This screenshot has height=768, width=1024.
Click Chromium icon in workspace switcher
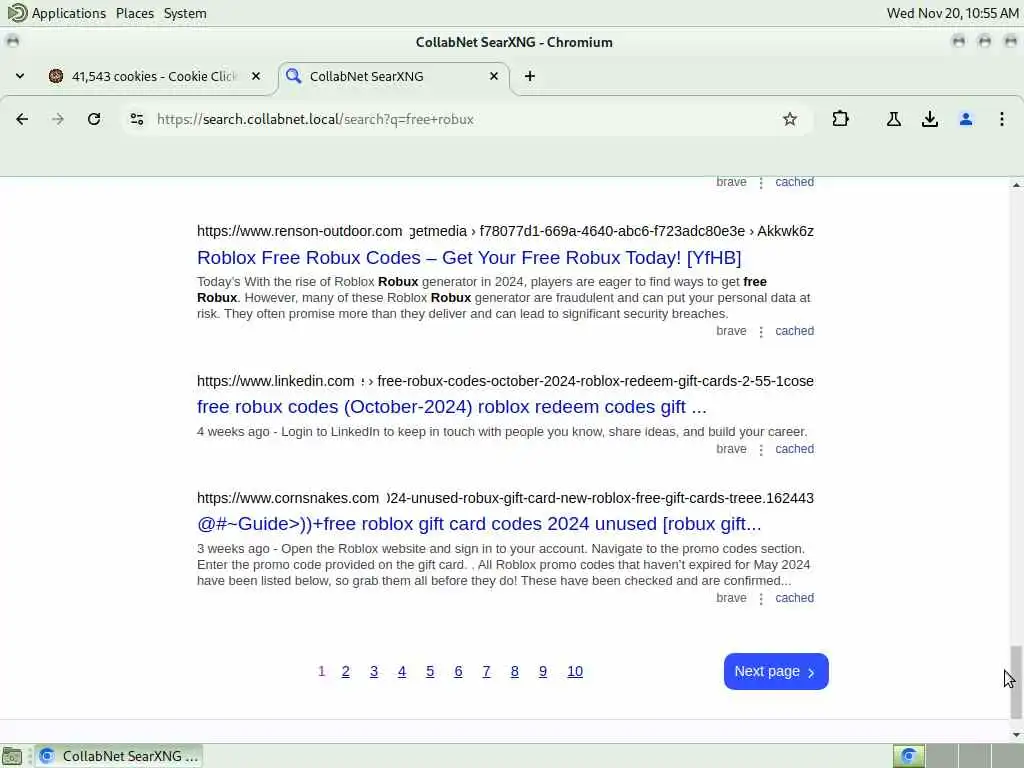[908, 756]
